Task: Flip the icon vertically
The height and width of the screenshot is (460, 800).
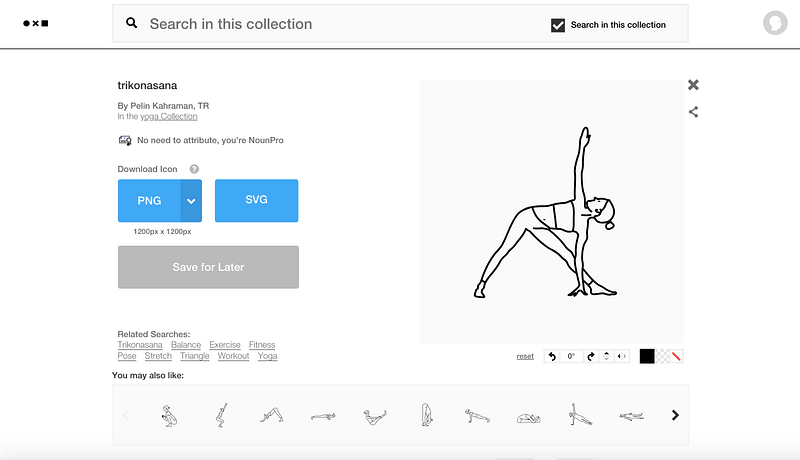Action: [x=607, y=356]
